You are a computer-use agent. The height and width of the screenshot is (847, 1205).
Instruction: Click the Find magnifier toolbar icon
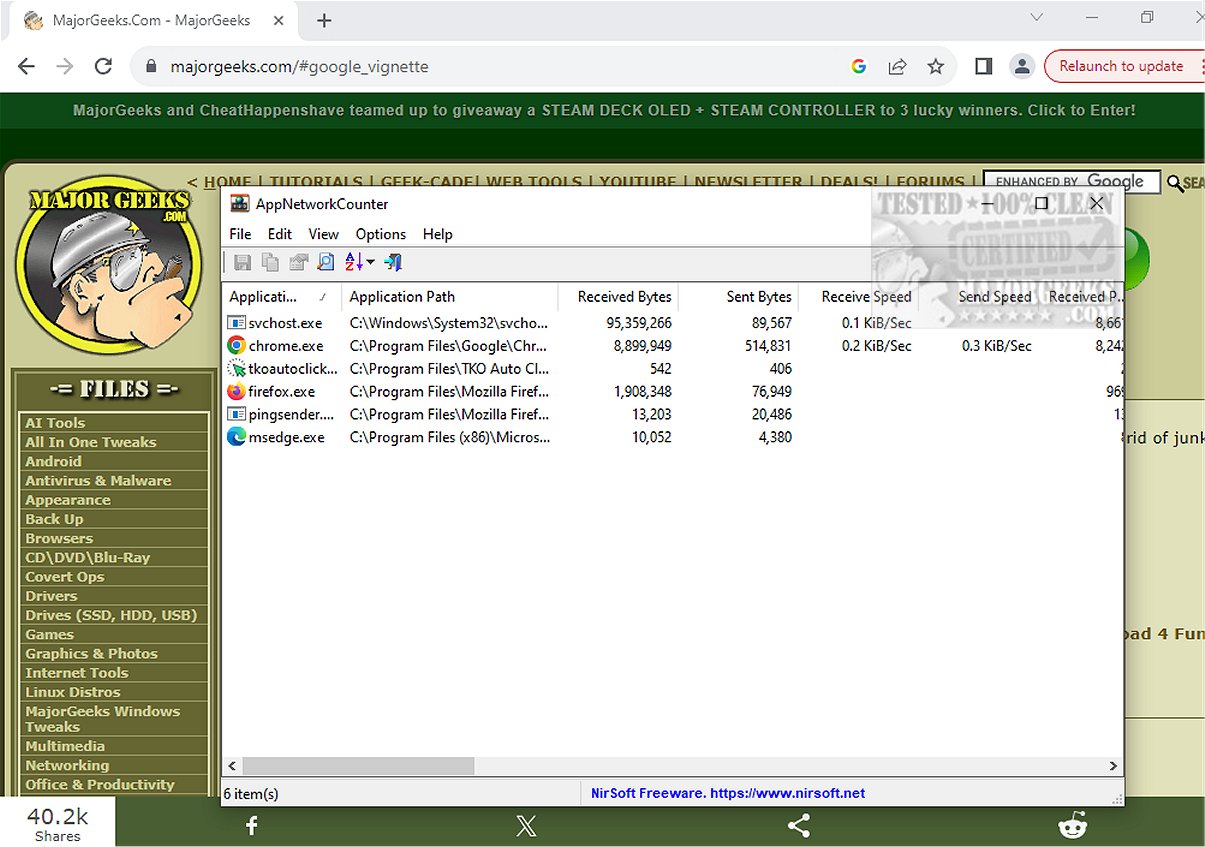(x=326, y=262)
